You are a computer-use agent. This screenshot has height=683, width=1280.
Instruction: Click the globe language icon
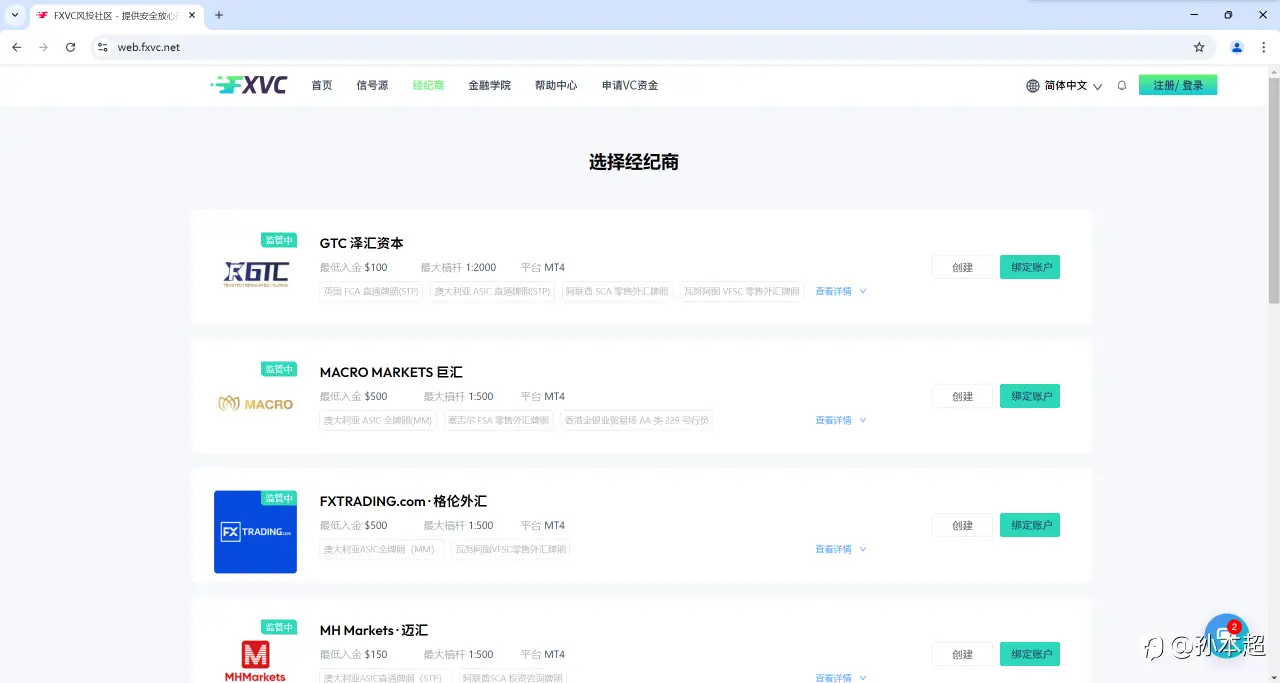(x=1033, y=86)
